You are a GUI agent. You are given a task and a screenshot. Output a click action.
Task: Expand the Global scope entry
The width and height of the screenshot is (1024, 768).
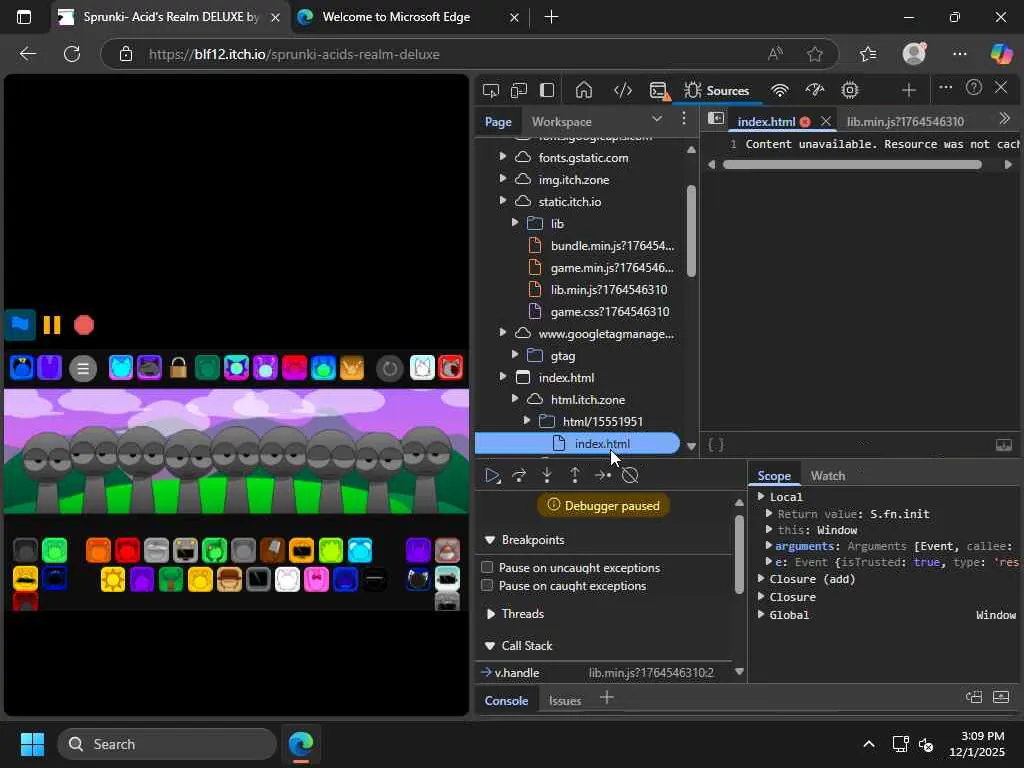(x=761, y=615)
